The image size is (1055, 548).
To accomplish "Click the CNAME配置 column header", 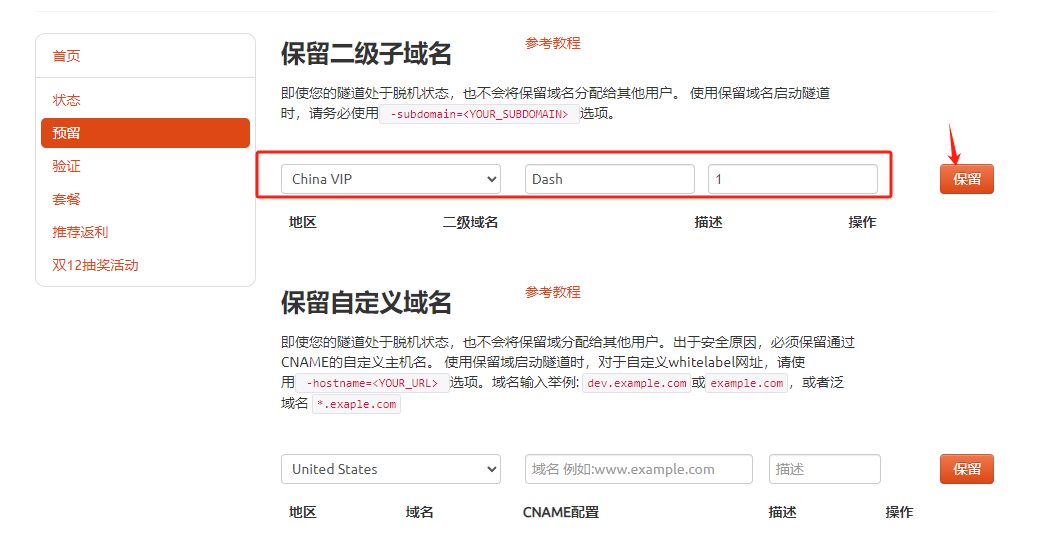I will tap(560, 512).
